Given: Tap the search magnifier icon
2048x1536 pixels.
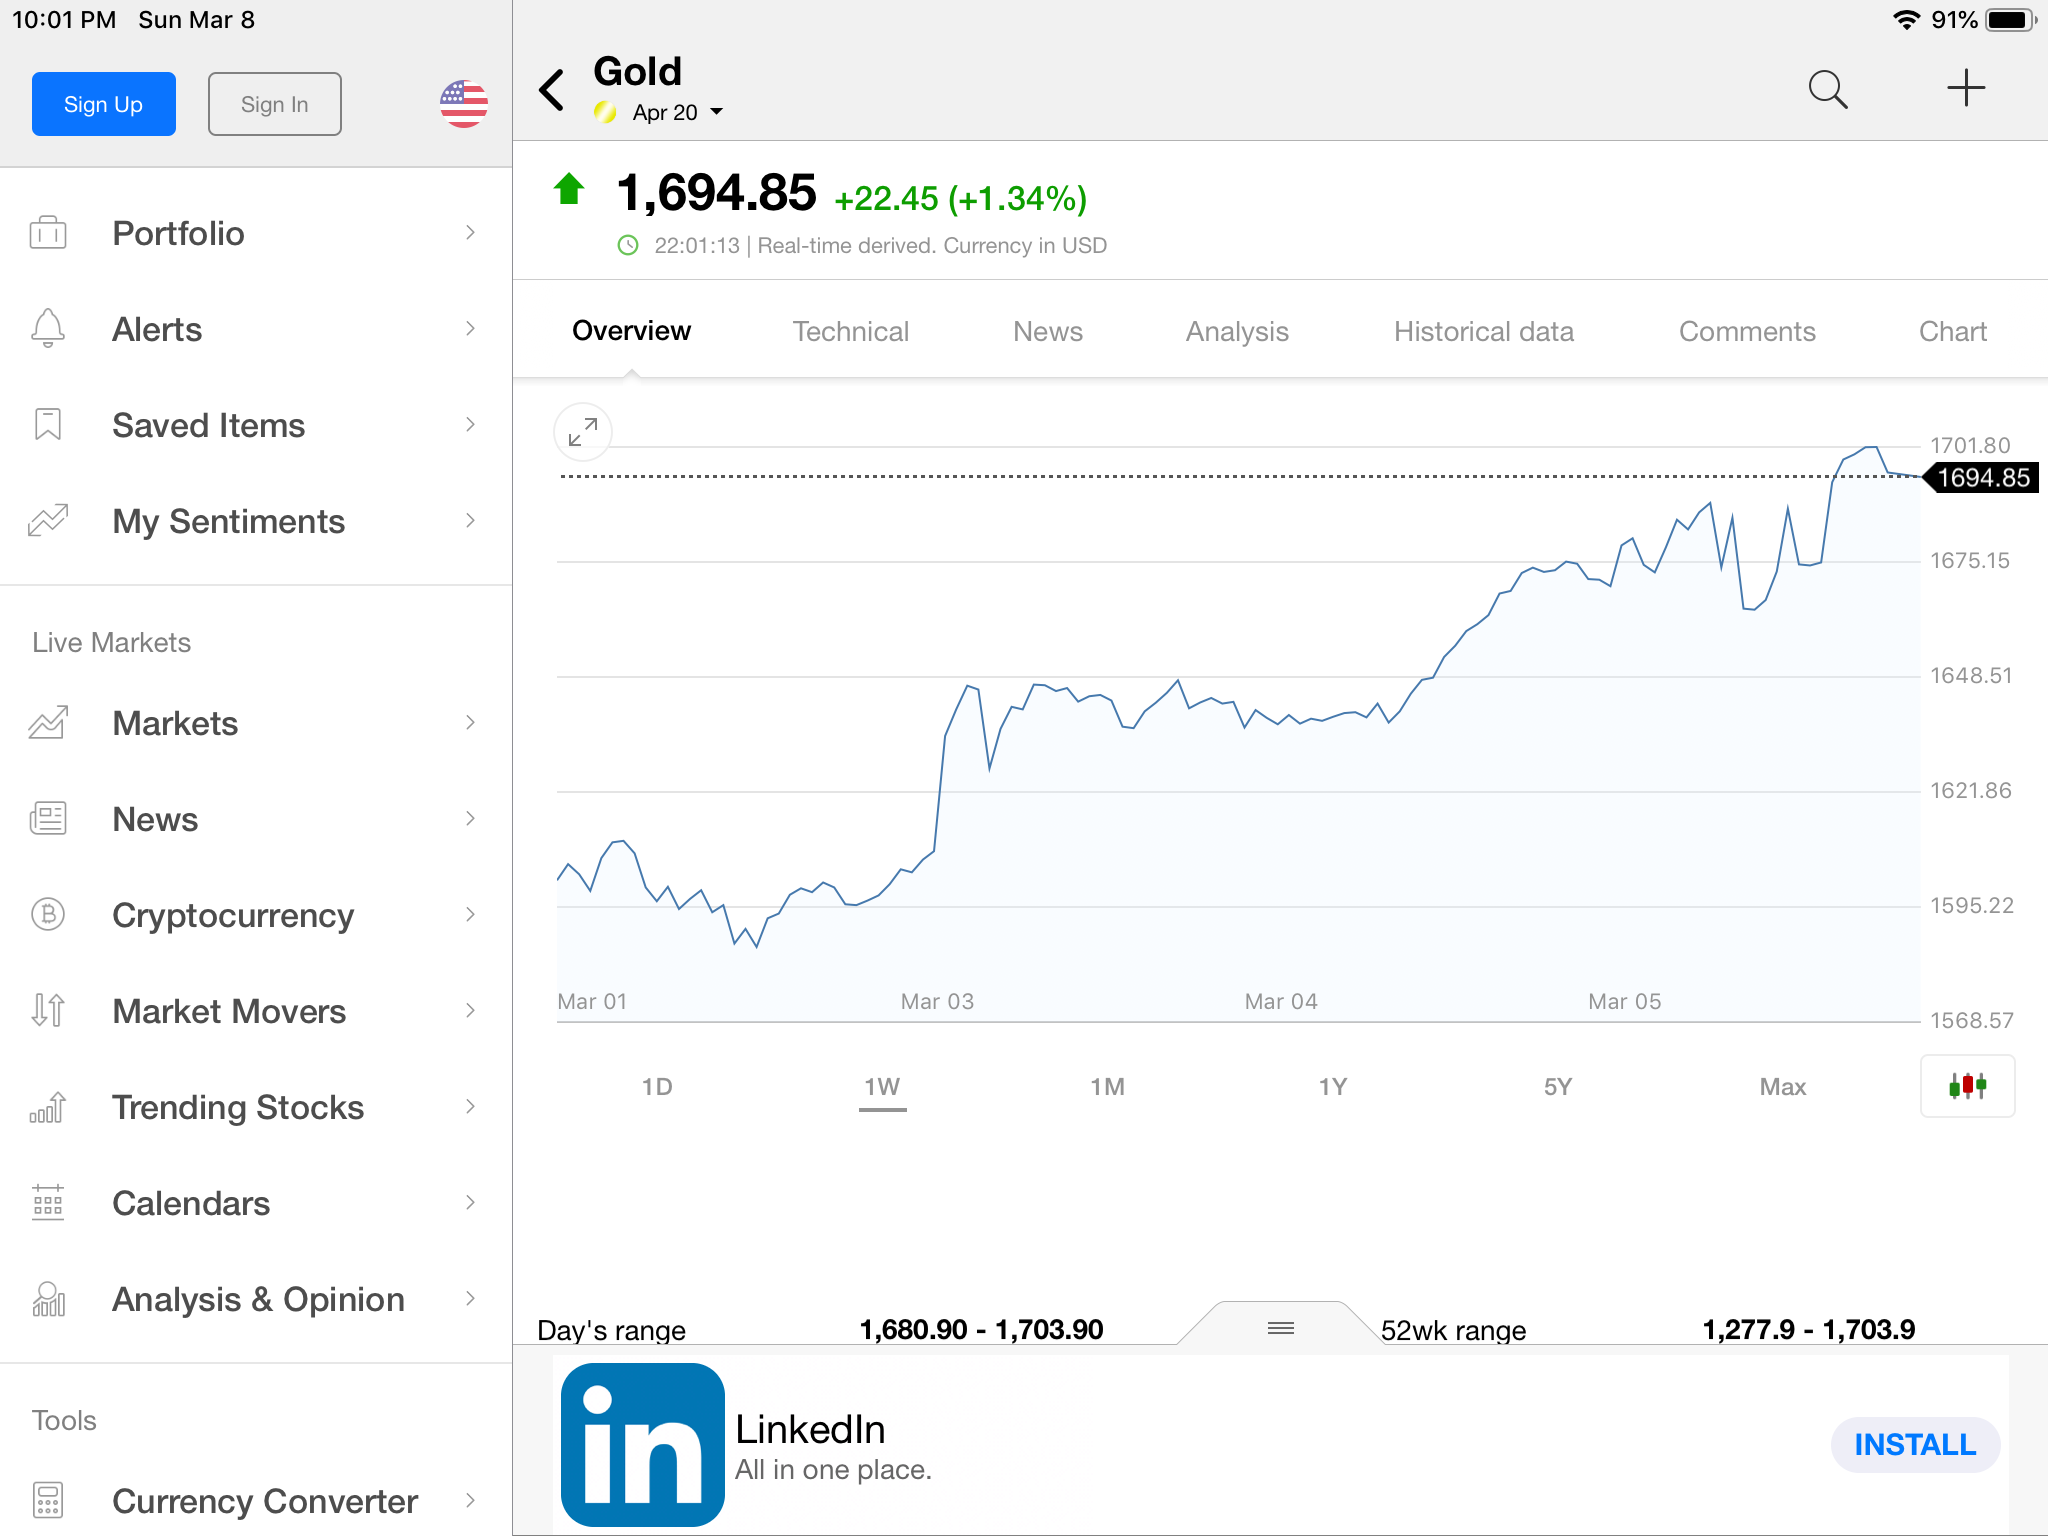Looking at the screenshot, I should tap(1827, 90).
